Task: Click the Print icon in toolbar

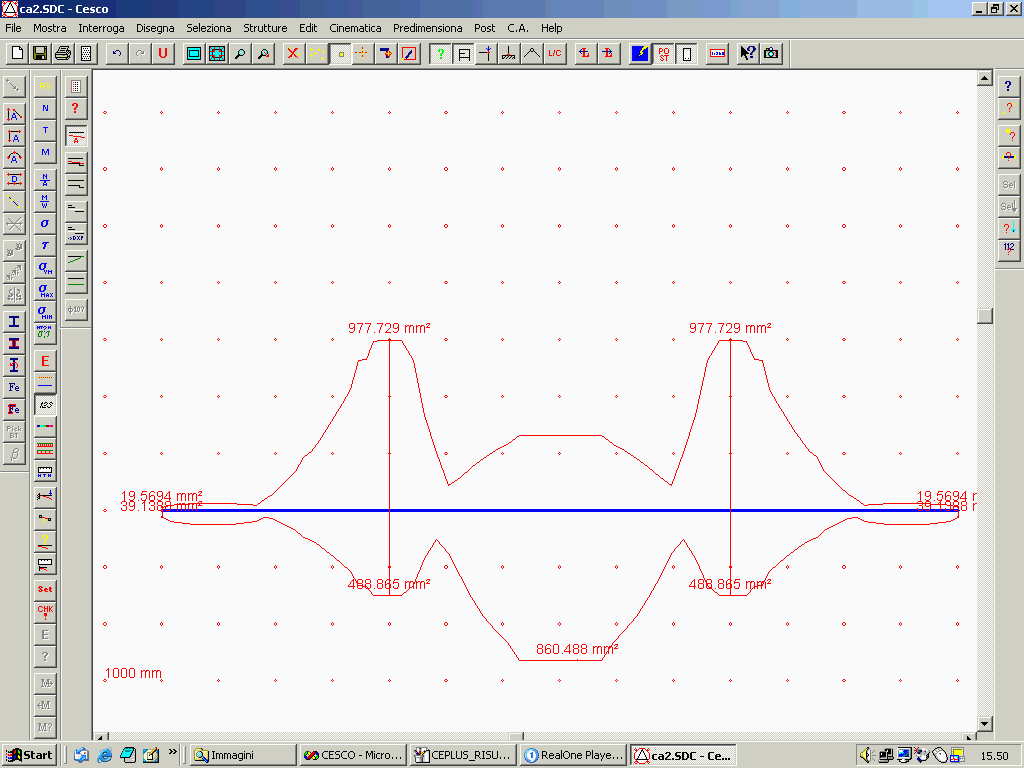Action: pos(63,53)
